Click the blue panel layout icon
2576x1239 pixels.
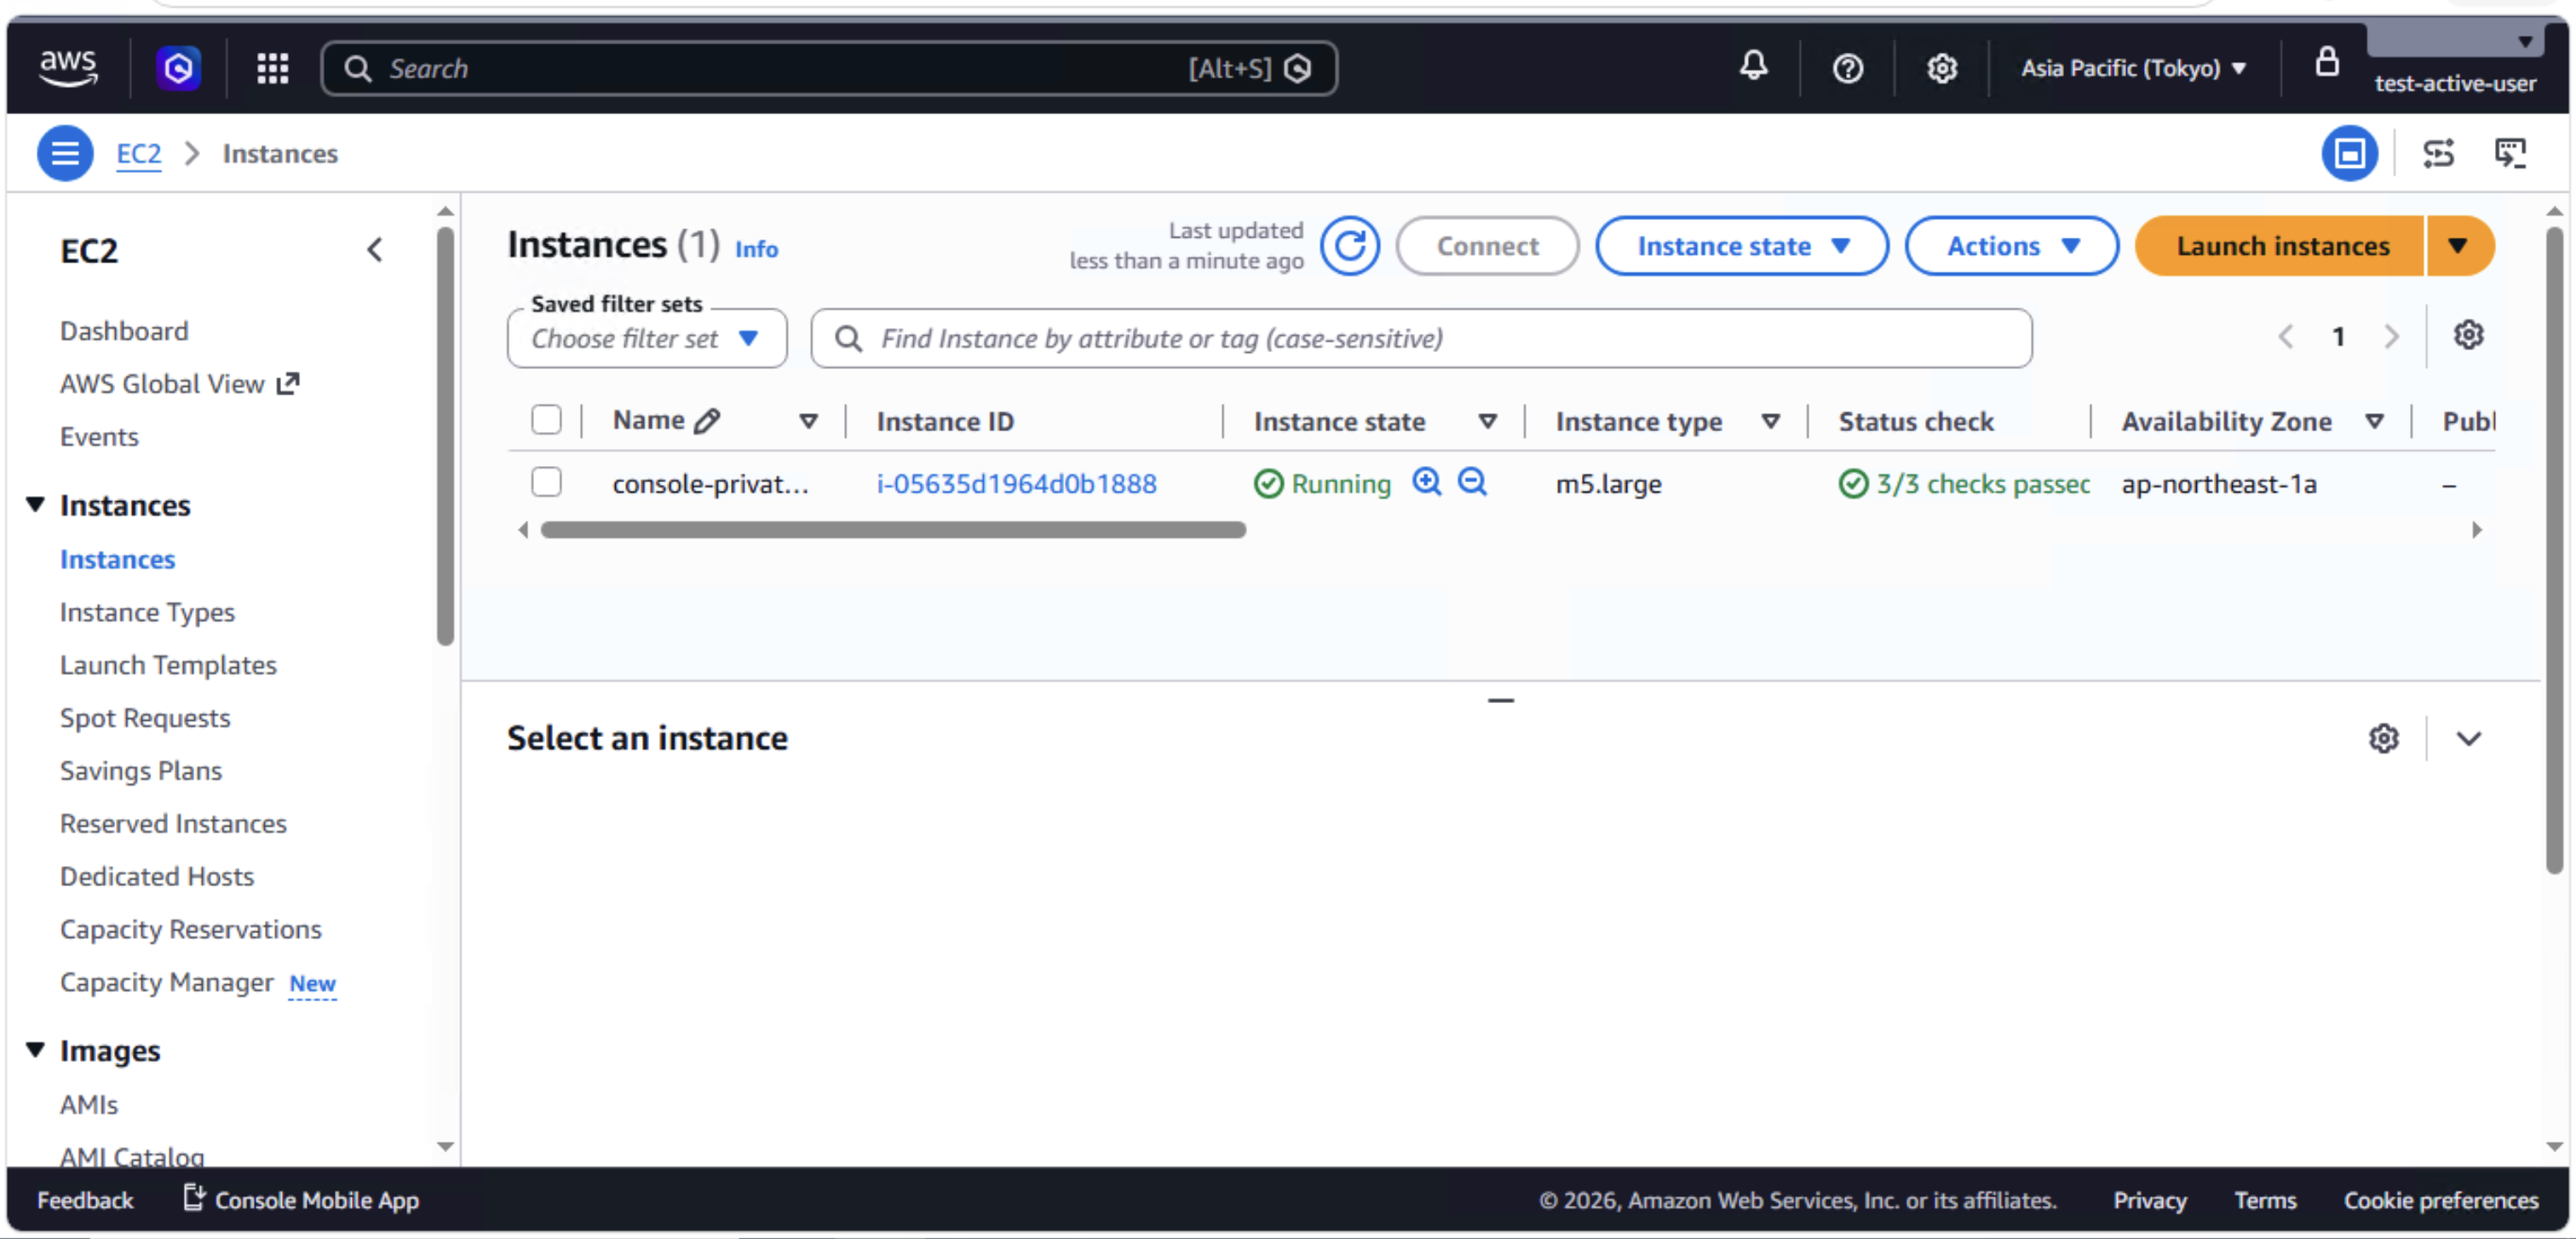[2349, 153]
